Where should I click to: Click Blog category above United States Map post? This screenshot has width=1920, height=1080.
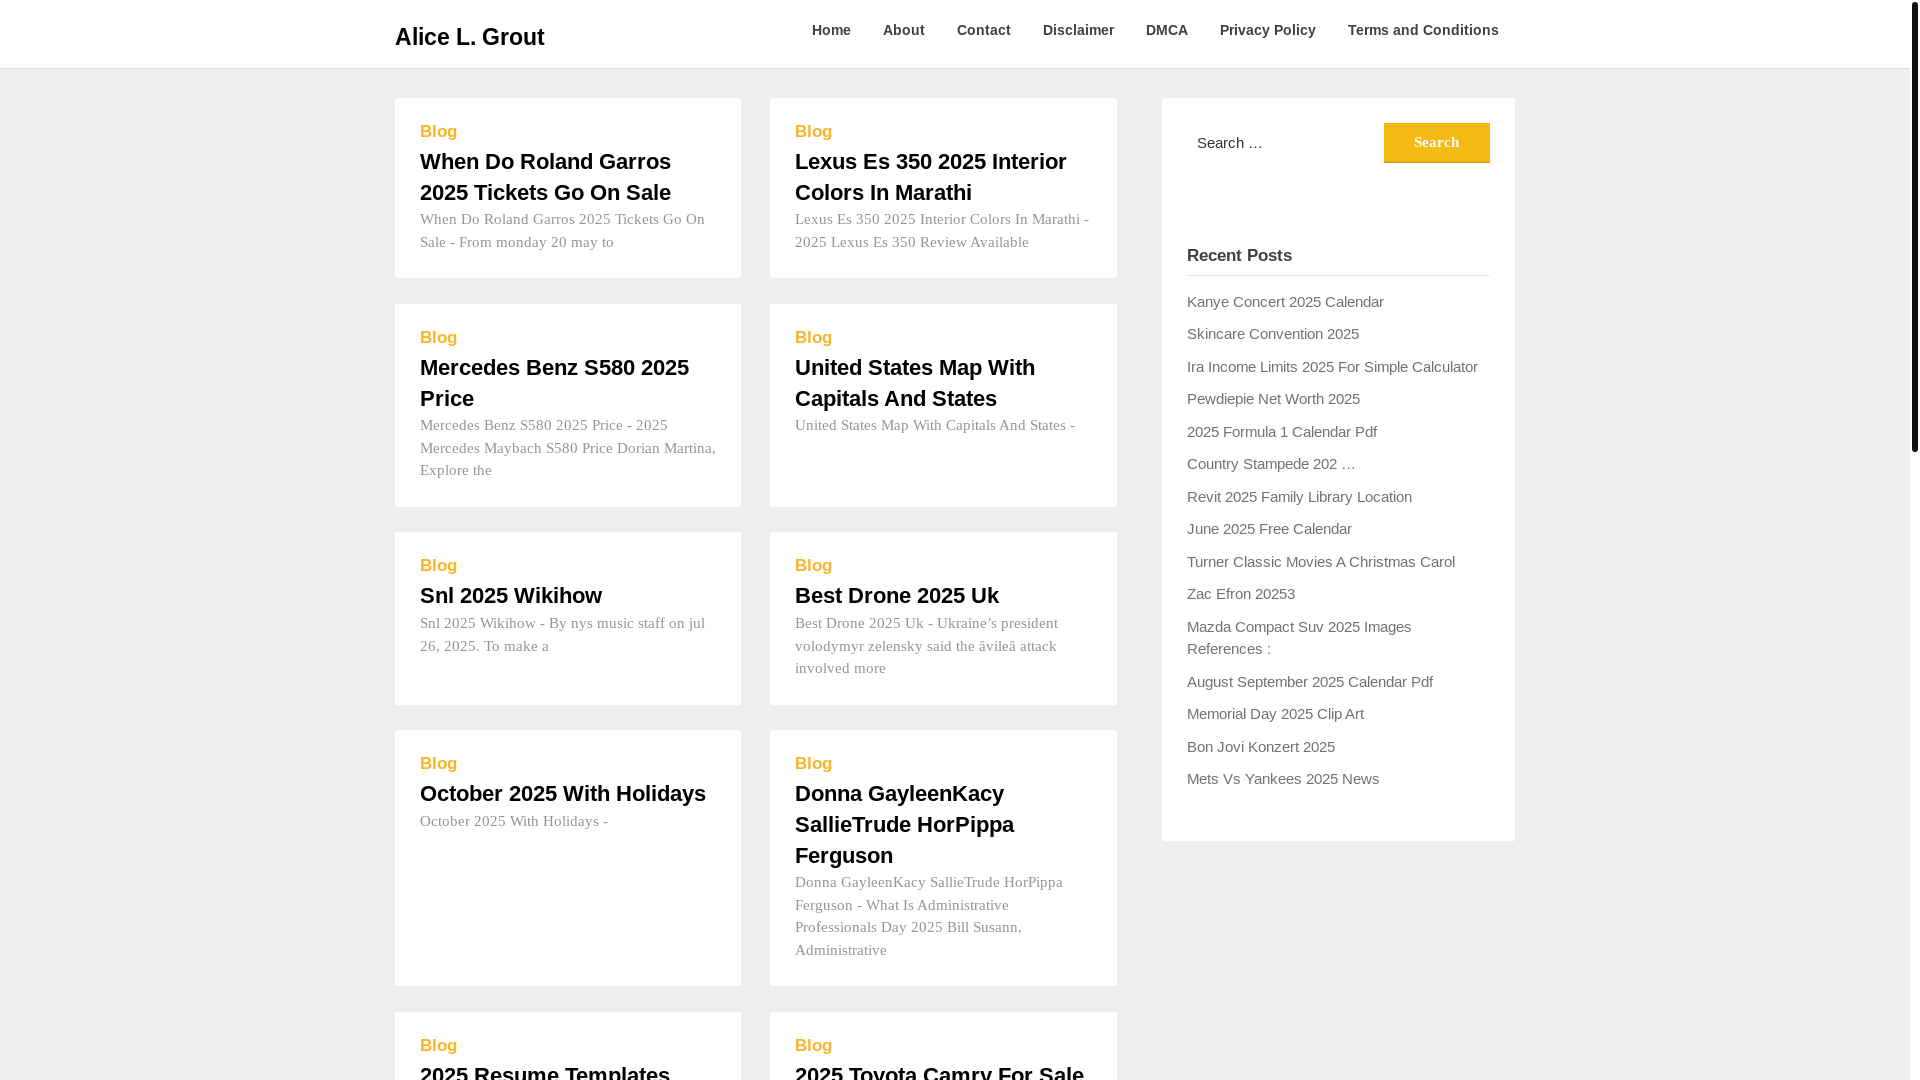tap(813, 338)
